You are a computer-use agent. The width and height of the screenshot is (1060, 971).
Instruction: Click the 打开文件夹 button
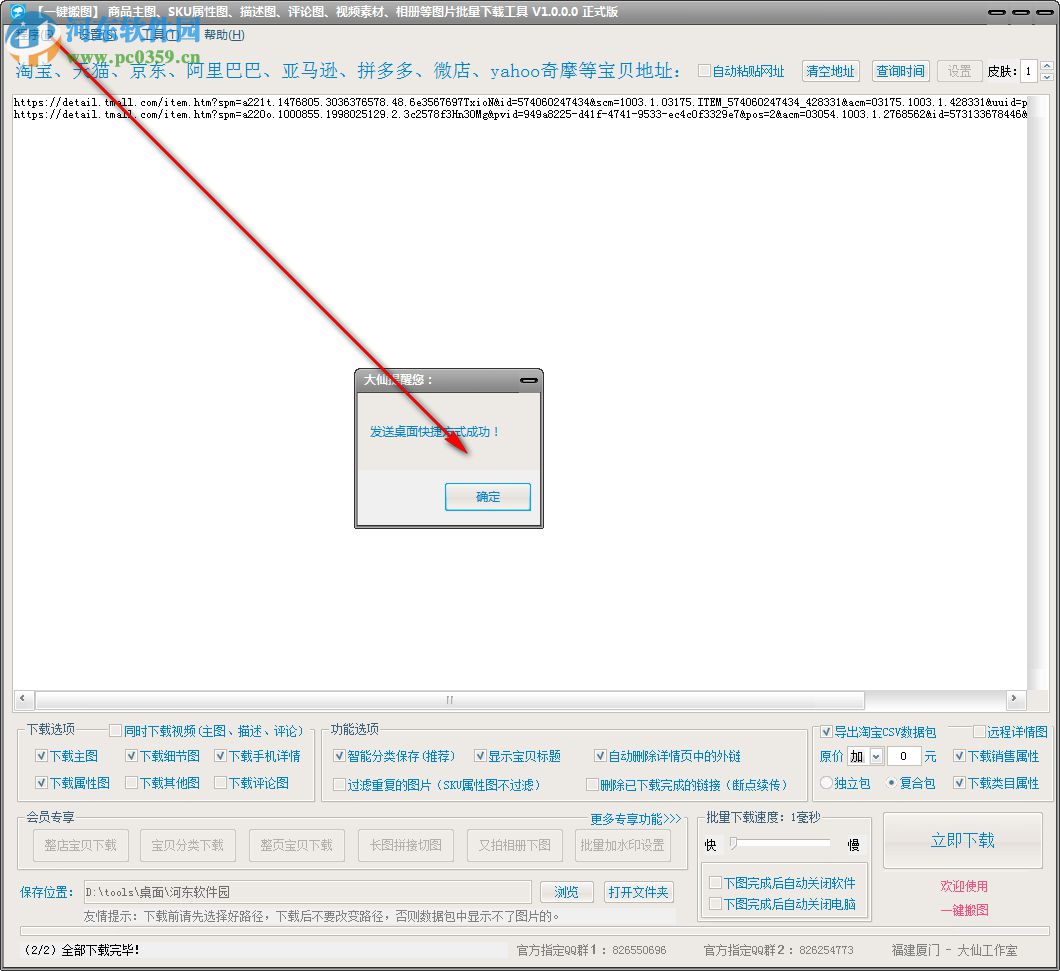click(638, 892)
